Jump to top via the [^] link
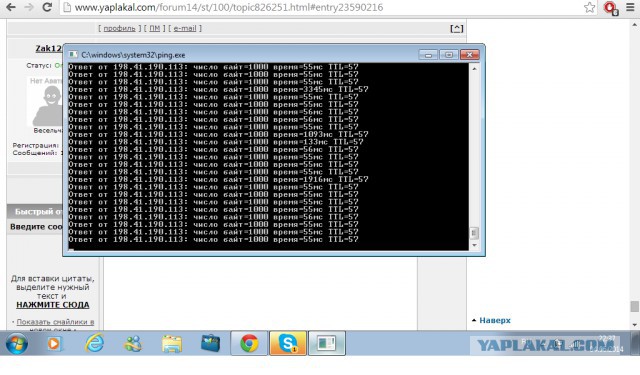 point(456,29)
